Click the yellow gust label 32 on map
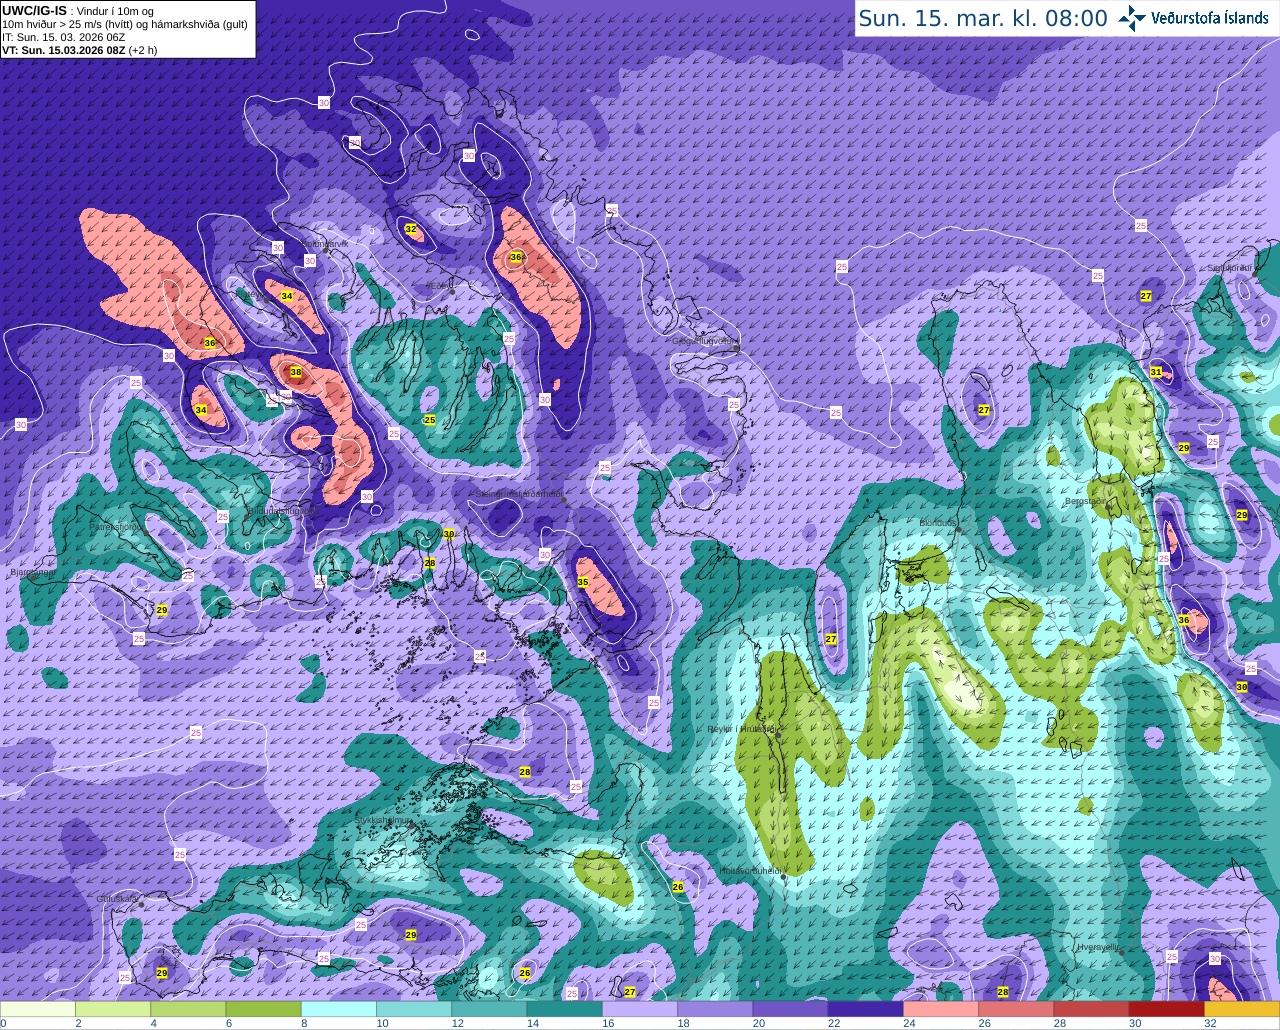Viewport: 1280px width, 1030px height. (410, 229)
